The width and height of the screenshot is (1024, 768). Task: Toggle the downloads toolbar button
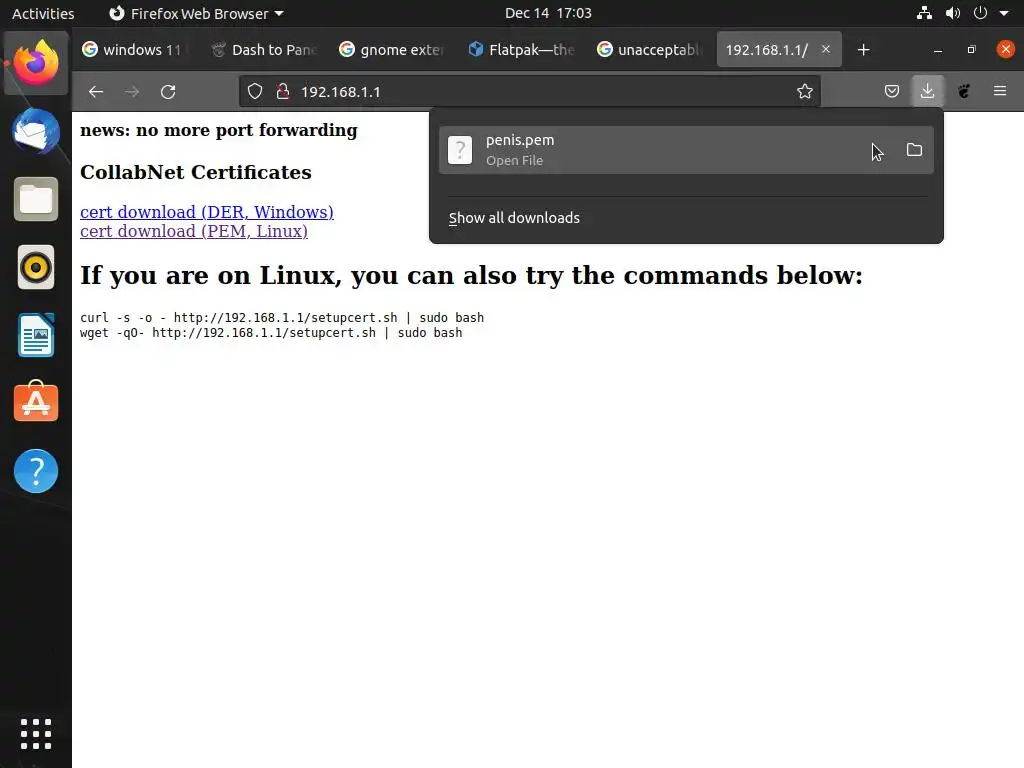coord(927,91)
